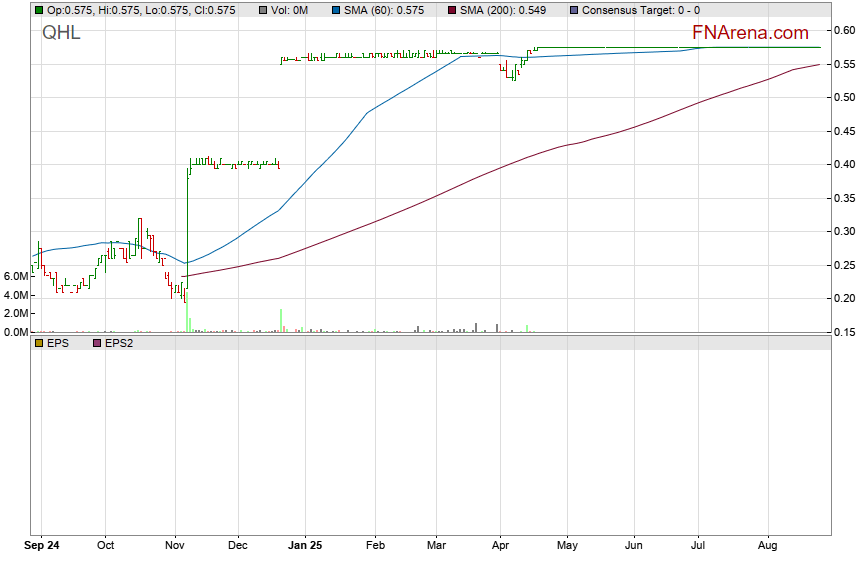
Task: Click the 6.0M volume axis label
Action: [x=15, y=276]
